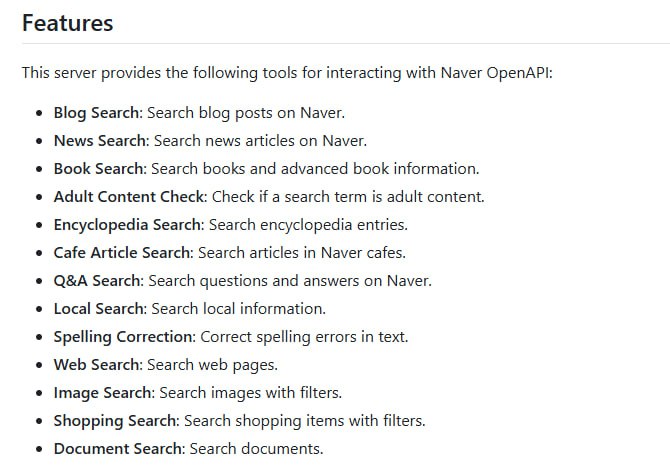Image resolution: width=670 pixels, height=470 pixels.
Task: Click the Spelling Correction label
Action: click(x=123, y=337)
